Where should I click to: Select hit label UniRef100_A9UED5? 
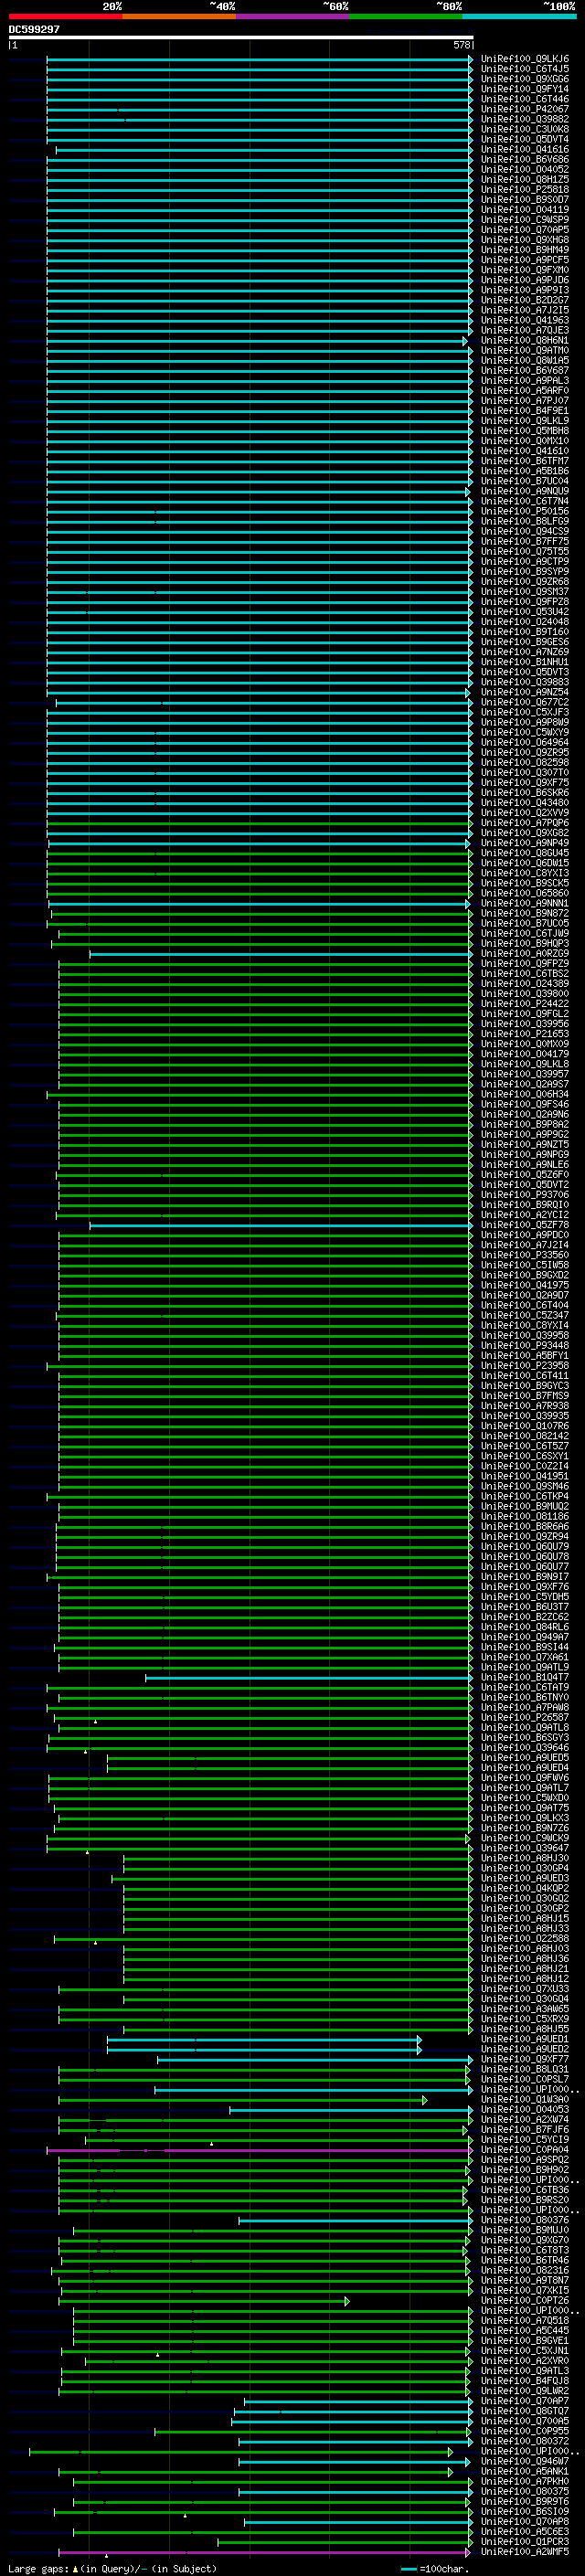[524, 1757]
